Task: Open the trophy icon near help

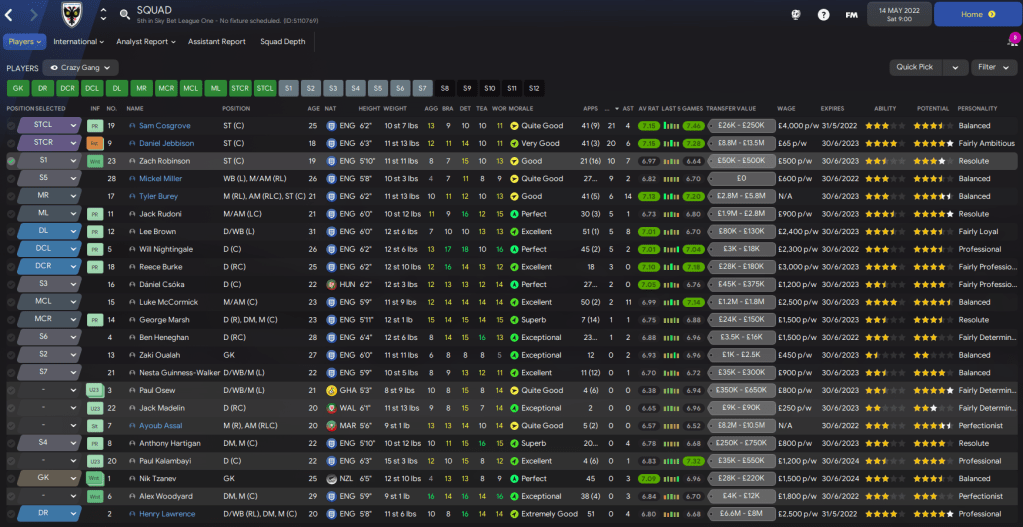Action: click(796, 15)
